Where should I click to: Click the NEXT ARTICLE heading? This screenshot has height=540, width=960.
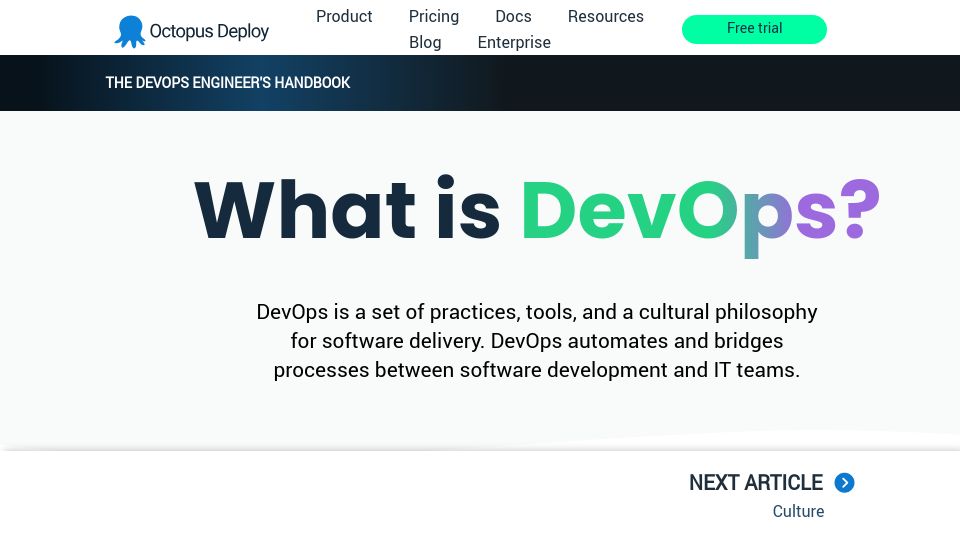point(756,482)
